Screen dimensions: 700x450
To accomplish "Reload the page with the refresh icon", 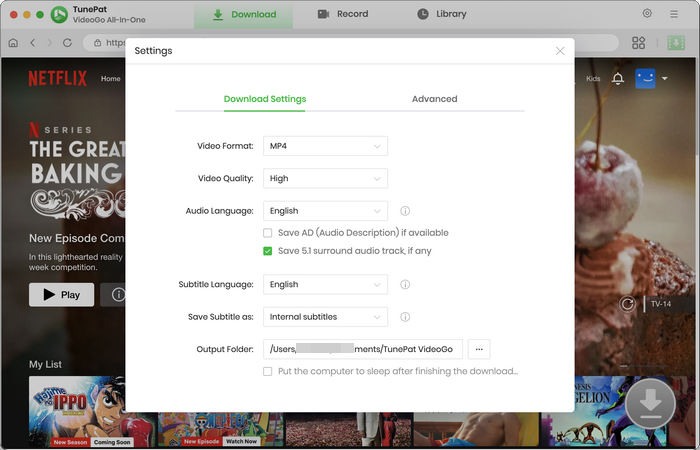I will 67,43.
